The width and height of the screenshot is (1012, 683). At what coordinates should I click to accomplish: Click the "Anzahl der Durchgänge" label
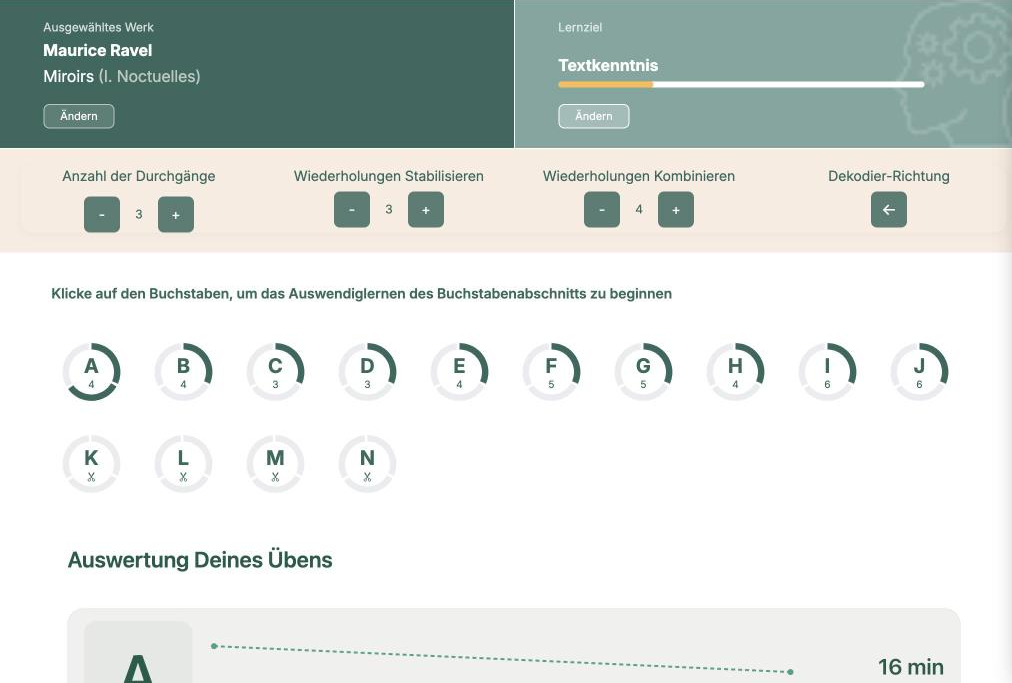[x=139, y=176]
